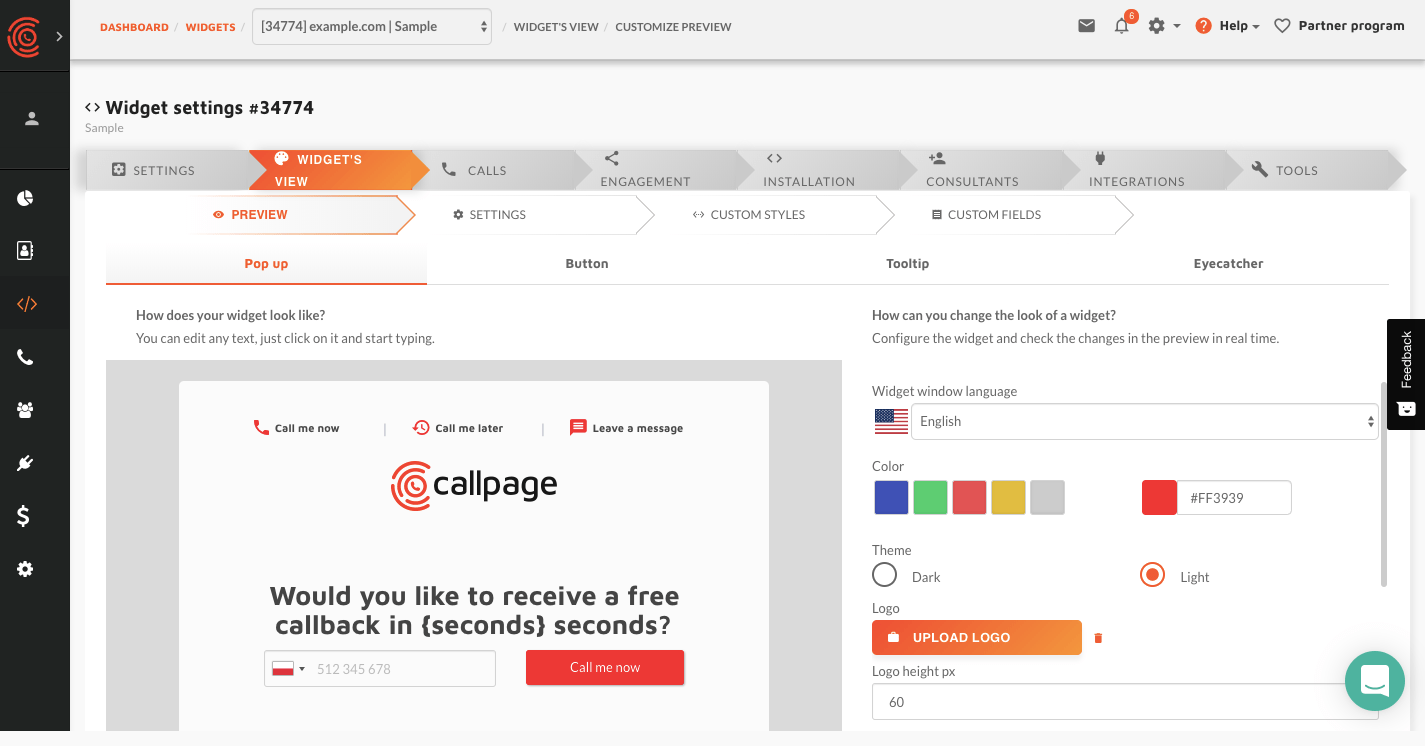Open the team users sidebar icon

pyautogui.click(x=26, y=410)
